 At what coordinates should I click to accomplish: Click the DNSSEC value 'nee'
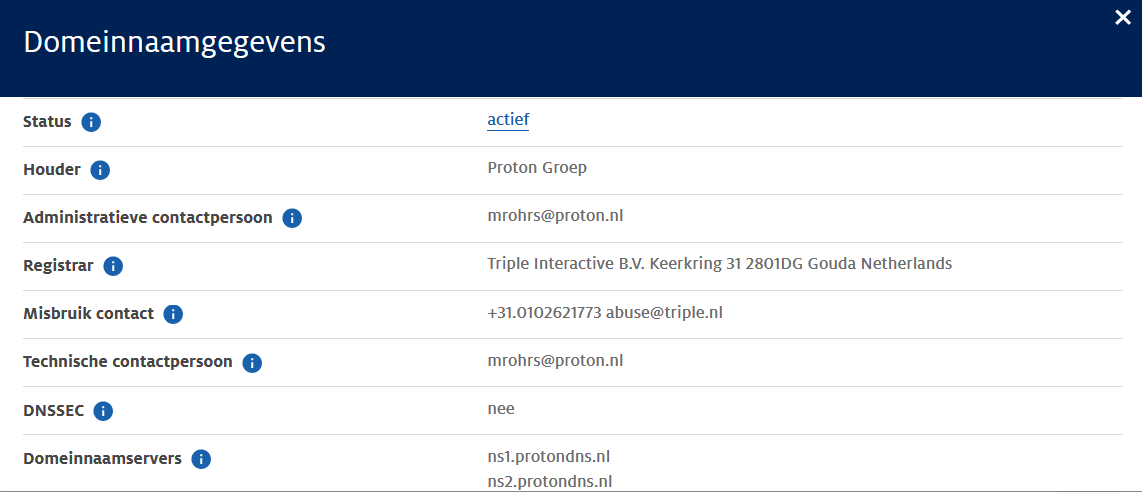coord(501,408)
